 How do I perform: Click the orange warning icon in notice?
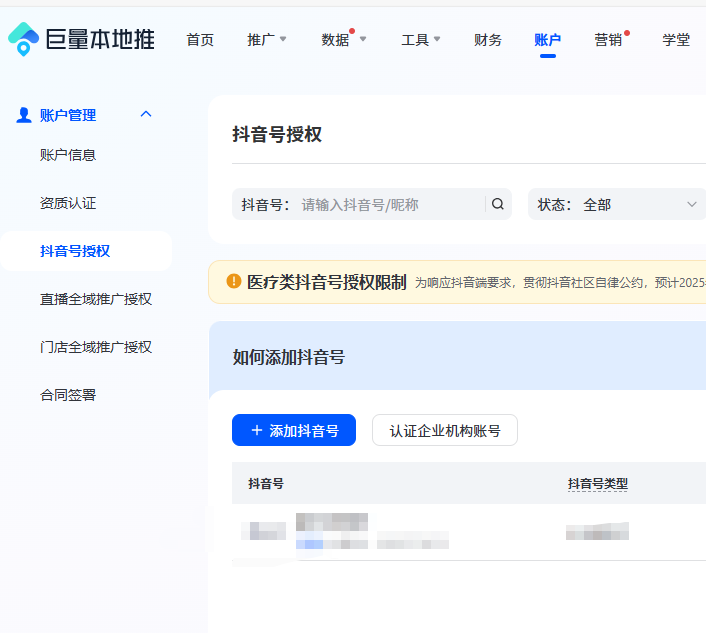click(234, 281)
